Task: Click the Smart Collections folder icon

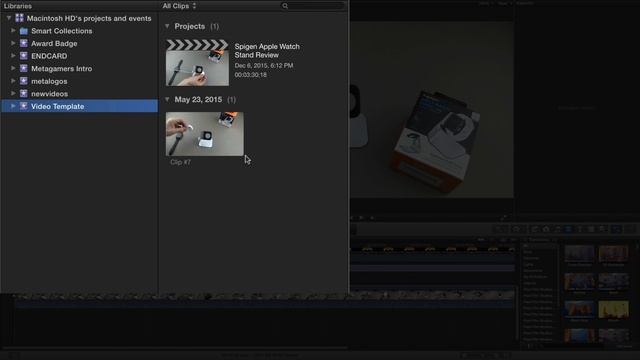Action: coord(24,31)
